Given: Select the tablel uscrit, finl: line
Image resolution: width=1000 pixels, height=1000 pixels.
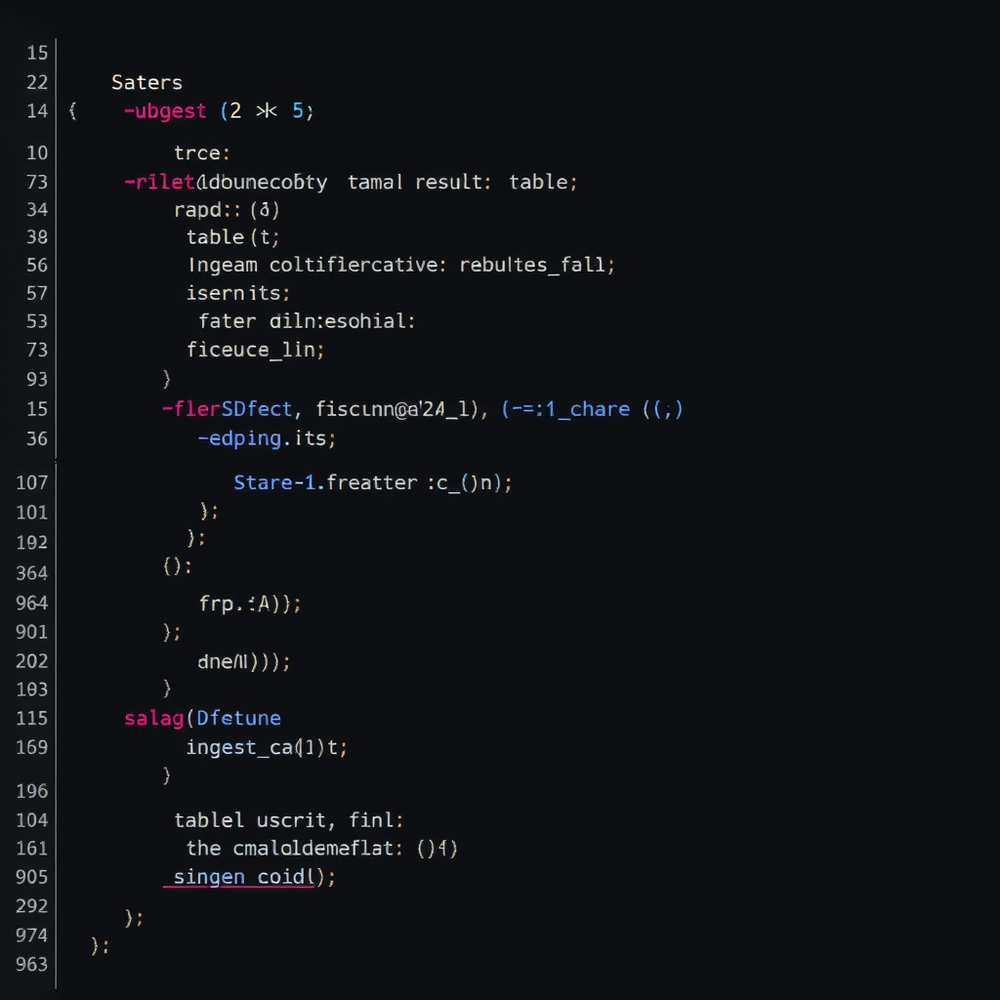Looking at the screenshot, I should (289, 820).
